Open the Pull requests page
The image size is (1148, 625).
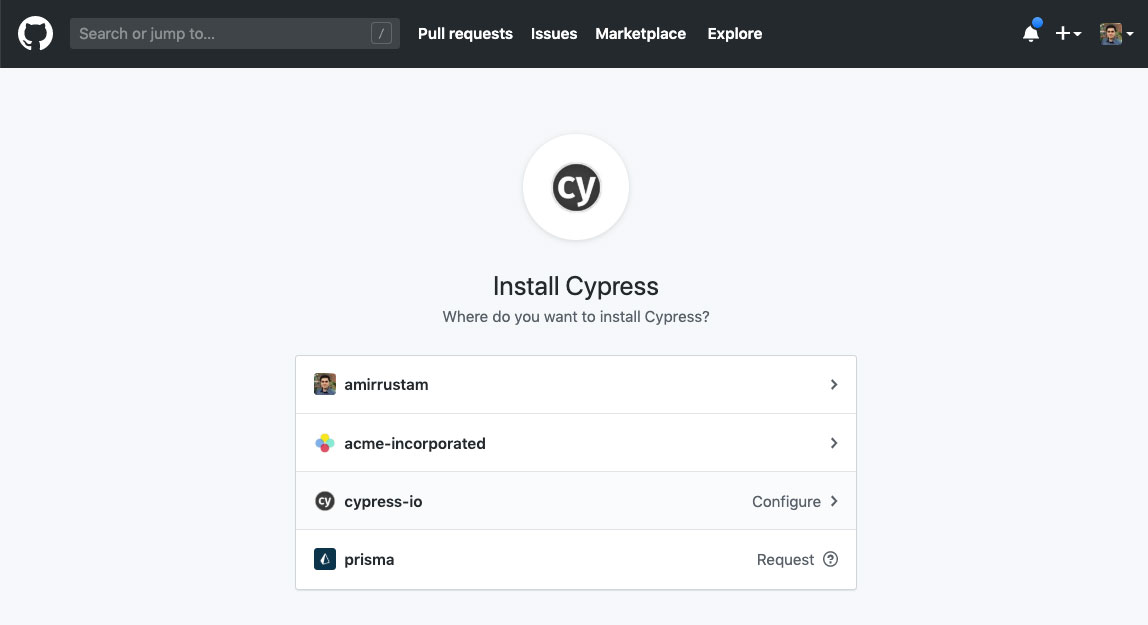465,33
